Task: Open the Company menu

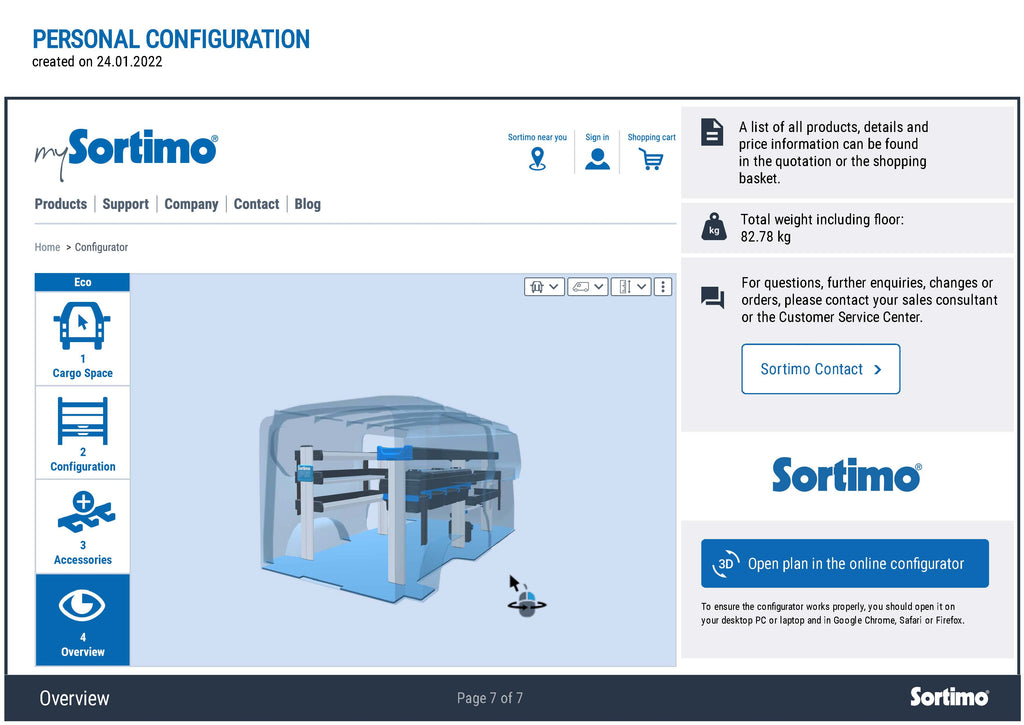Action: click(191, 204)
